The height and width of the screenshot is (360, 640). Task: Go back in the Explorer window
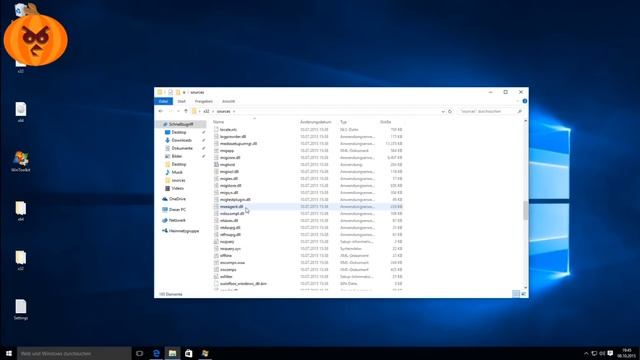tap(161, 111)
